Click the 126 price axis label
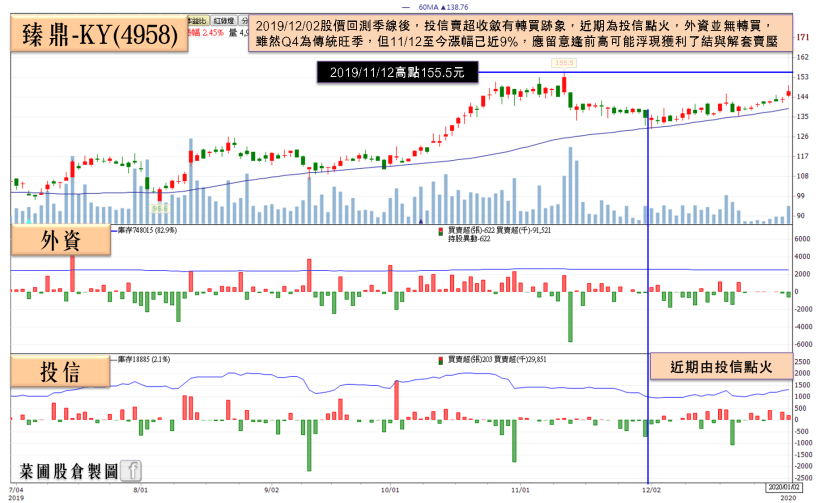 [803, 136]
